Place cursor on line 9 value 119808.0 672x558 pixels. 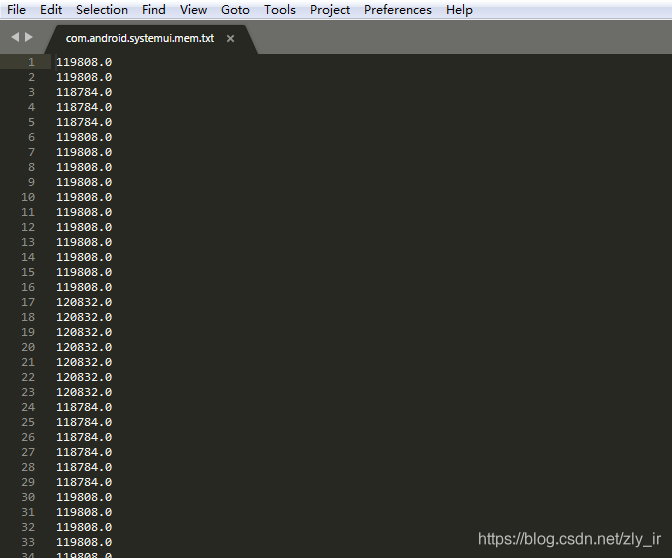click(x=84, y=182)
